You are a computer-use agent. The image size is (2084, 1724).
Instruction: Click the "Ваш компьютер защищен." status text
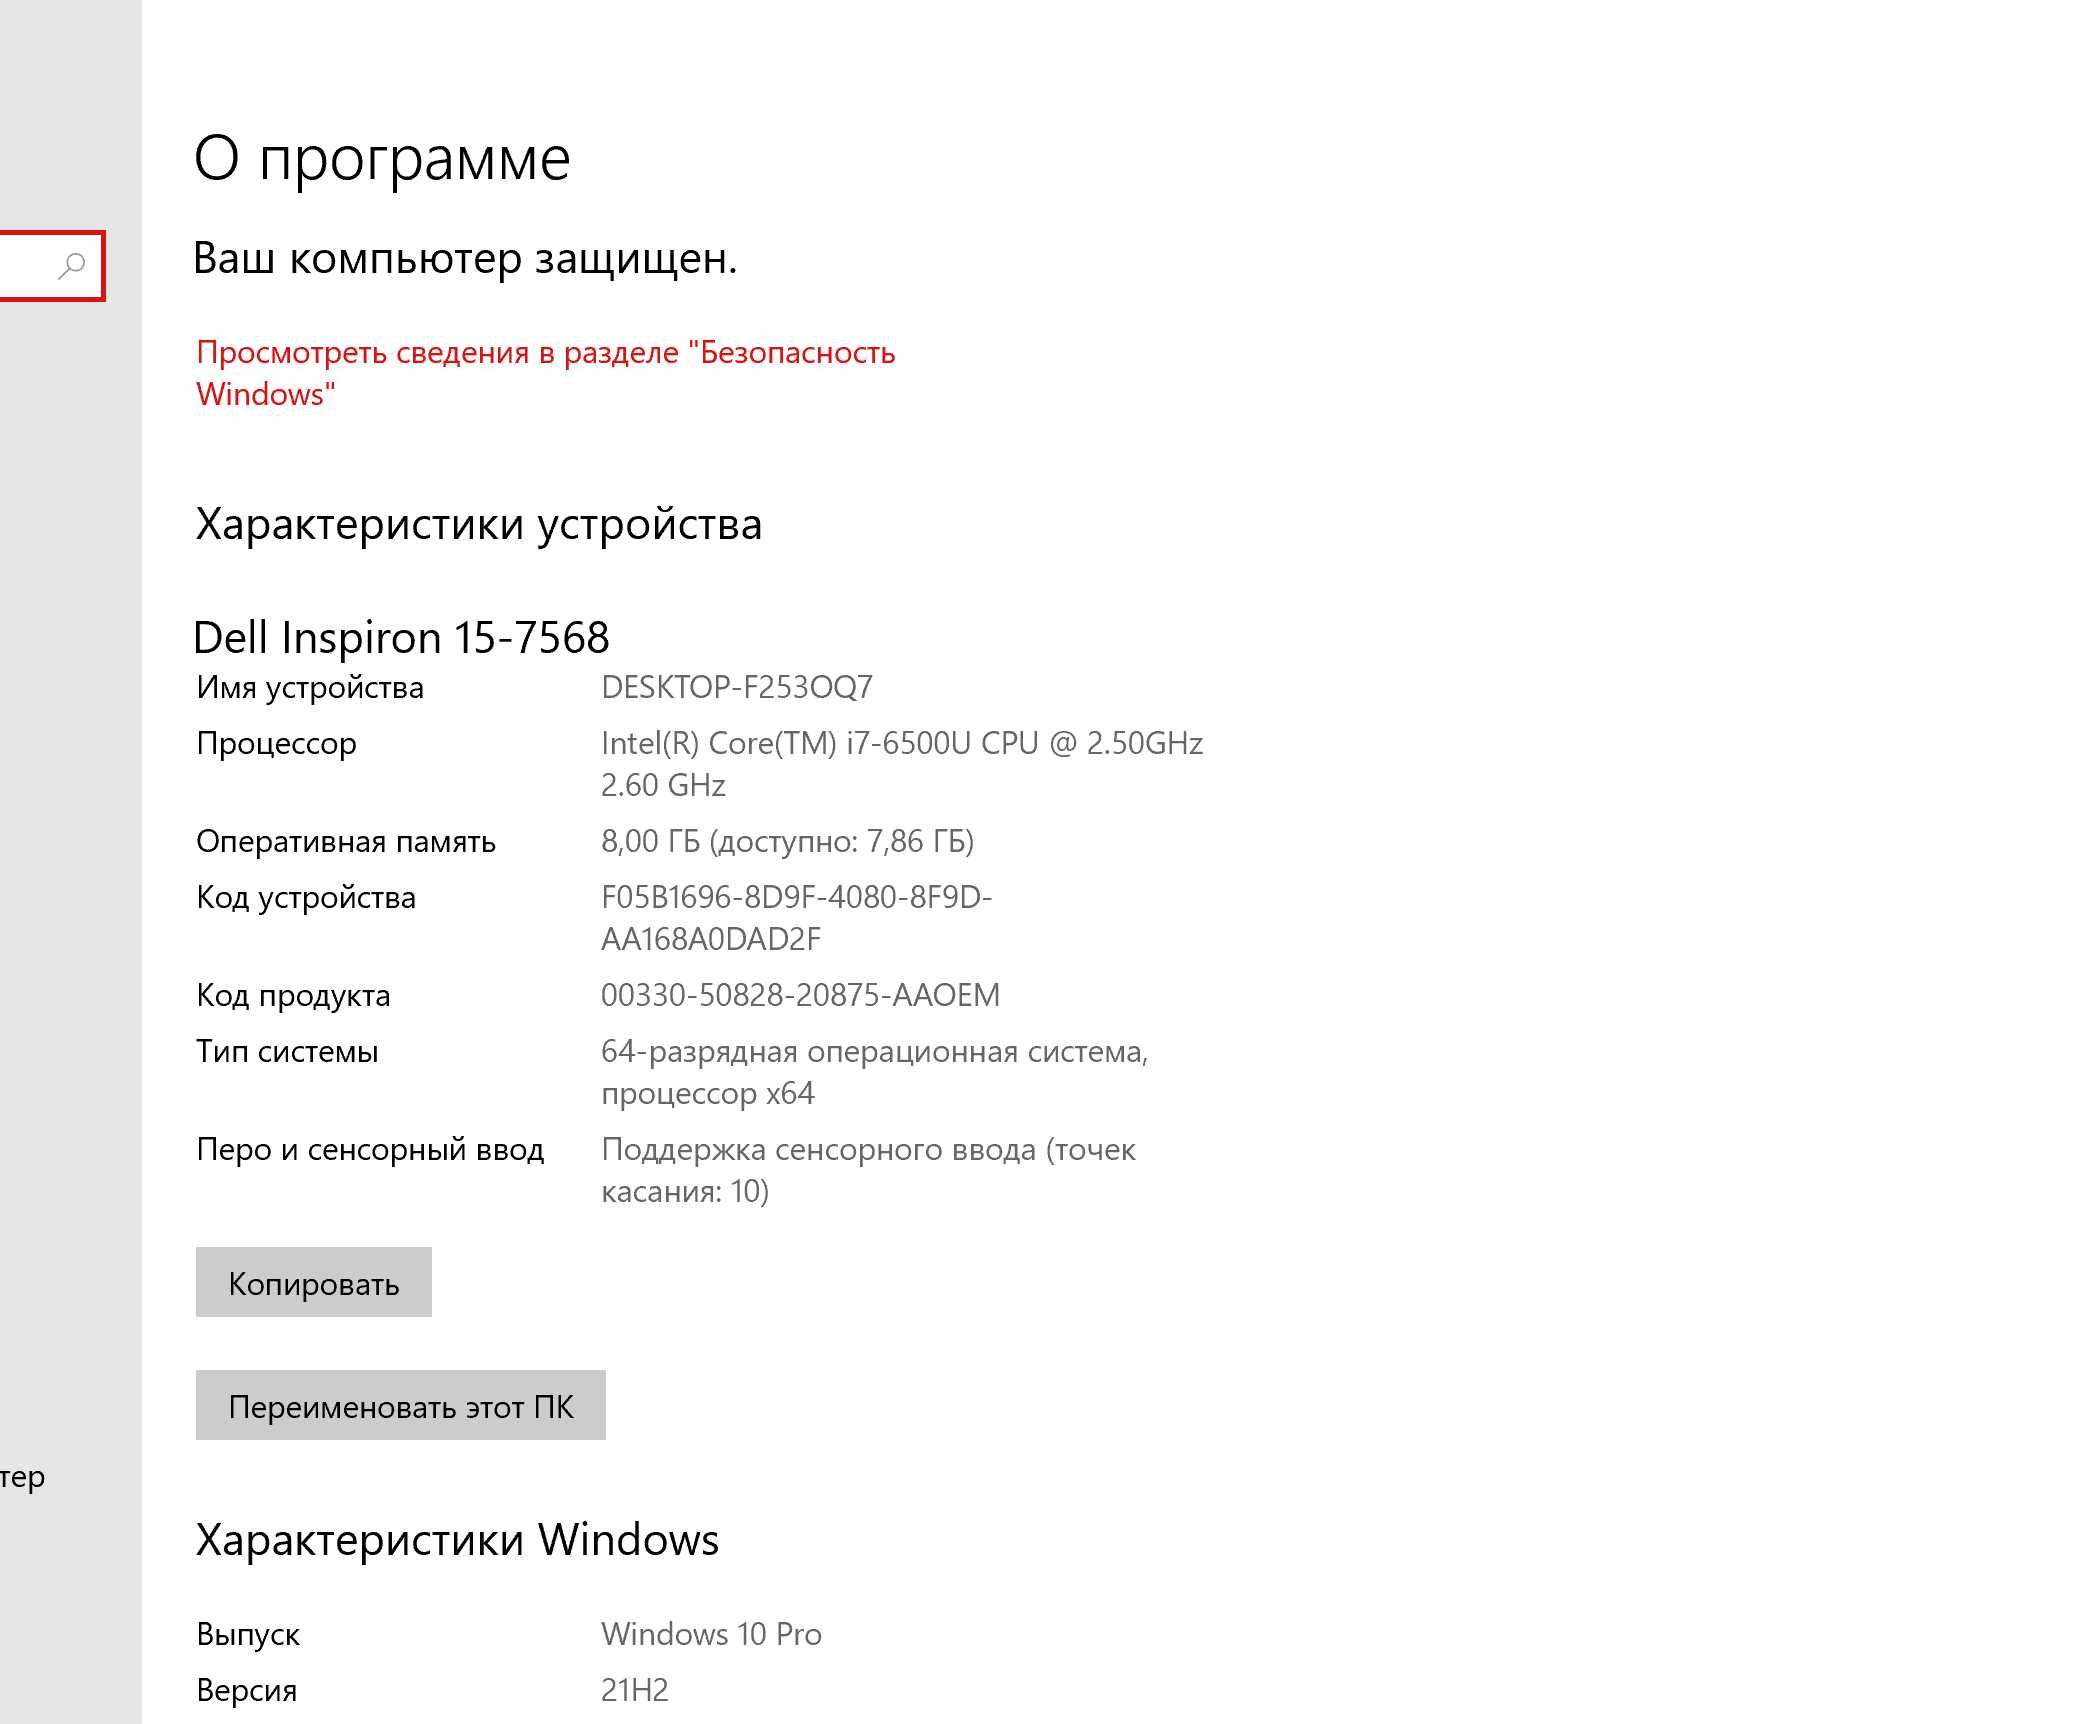[465, 259]
